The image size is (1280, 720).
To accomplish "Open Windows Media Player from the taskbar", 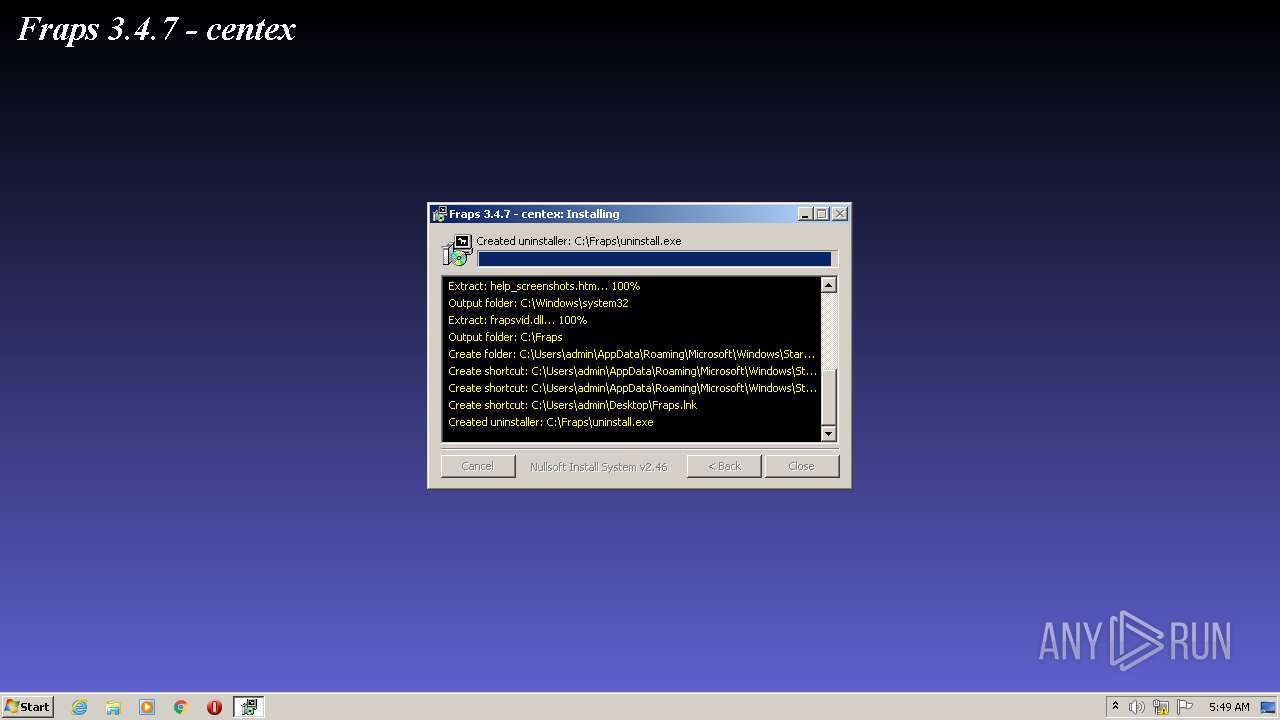I will [147, 707].
